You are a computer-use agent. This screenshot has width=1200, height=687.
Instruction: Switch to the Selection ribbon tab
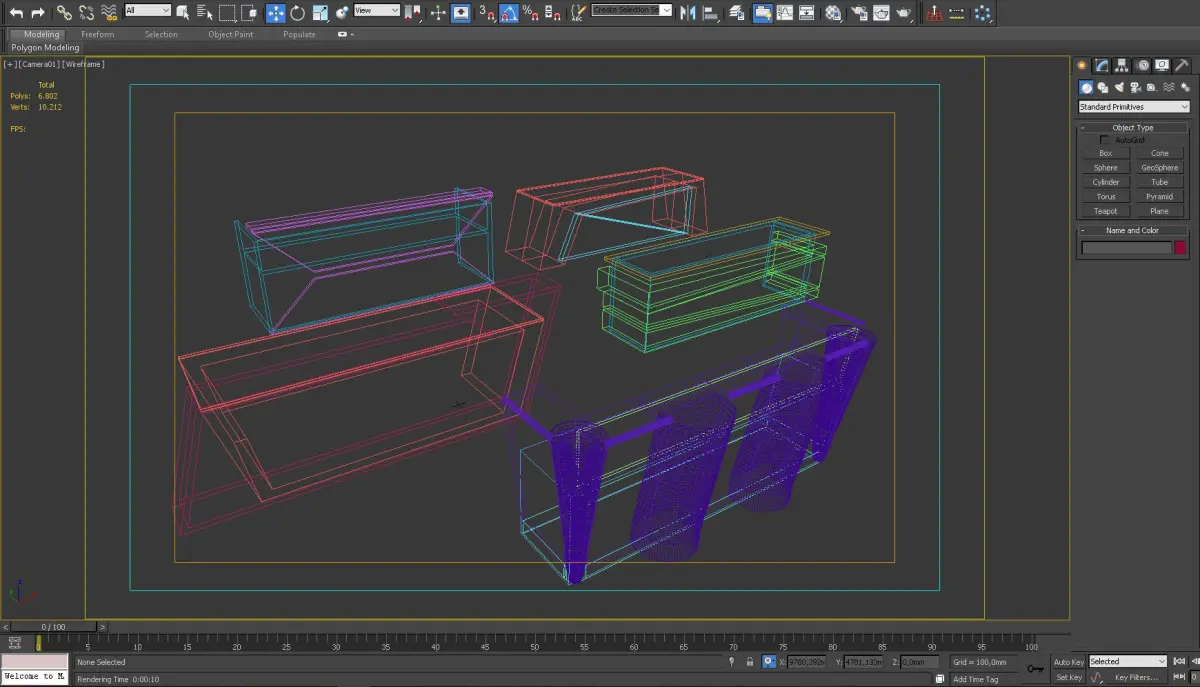[x=161, y=34]
